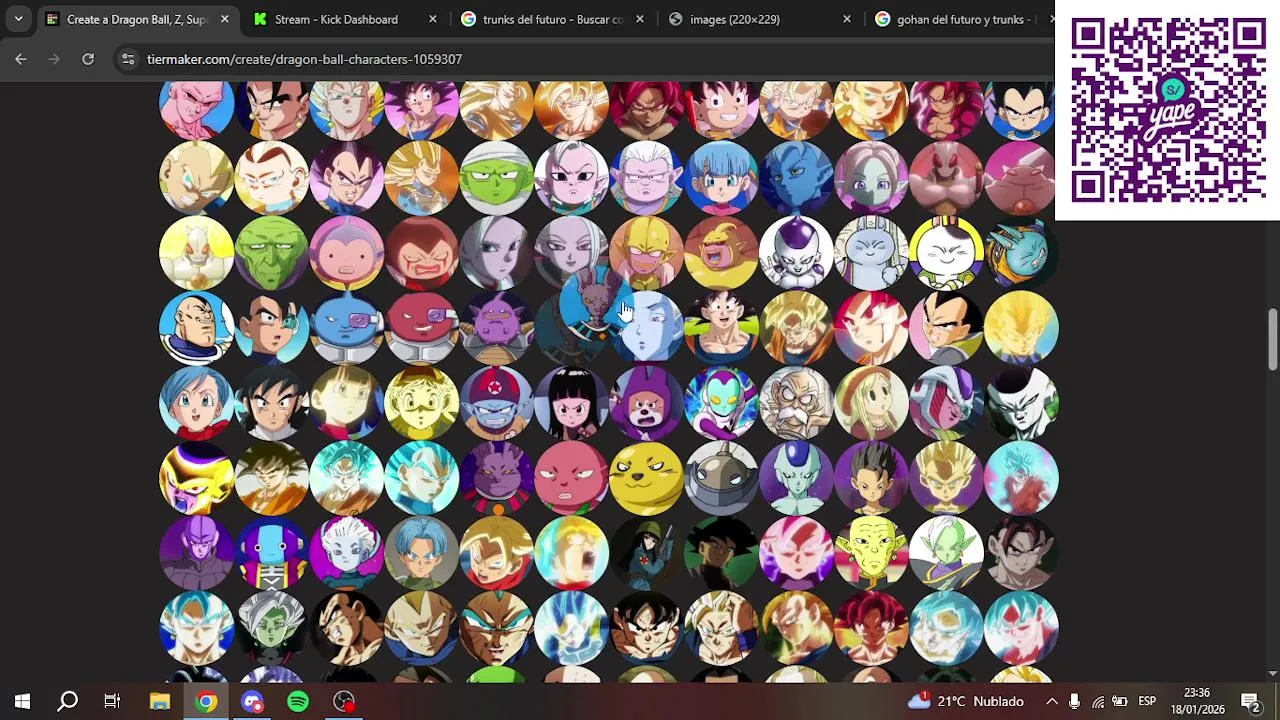Open OBS Studio from the taskbar

pos(344,701)
